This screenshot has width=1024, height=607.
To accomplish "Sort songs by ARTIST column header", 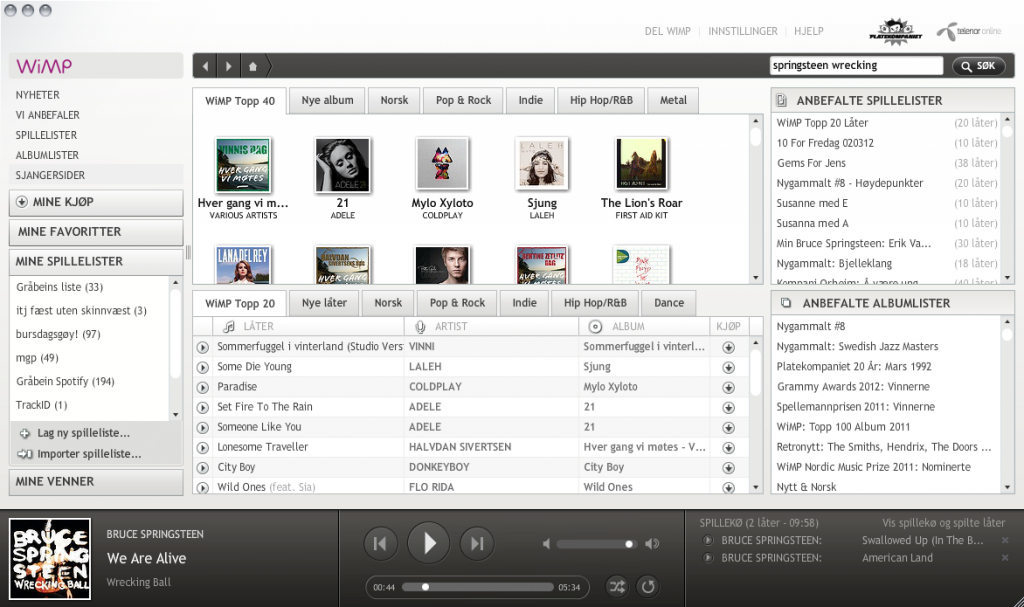I will pyautogui.click(x=491, y=326).
